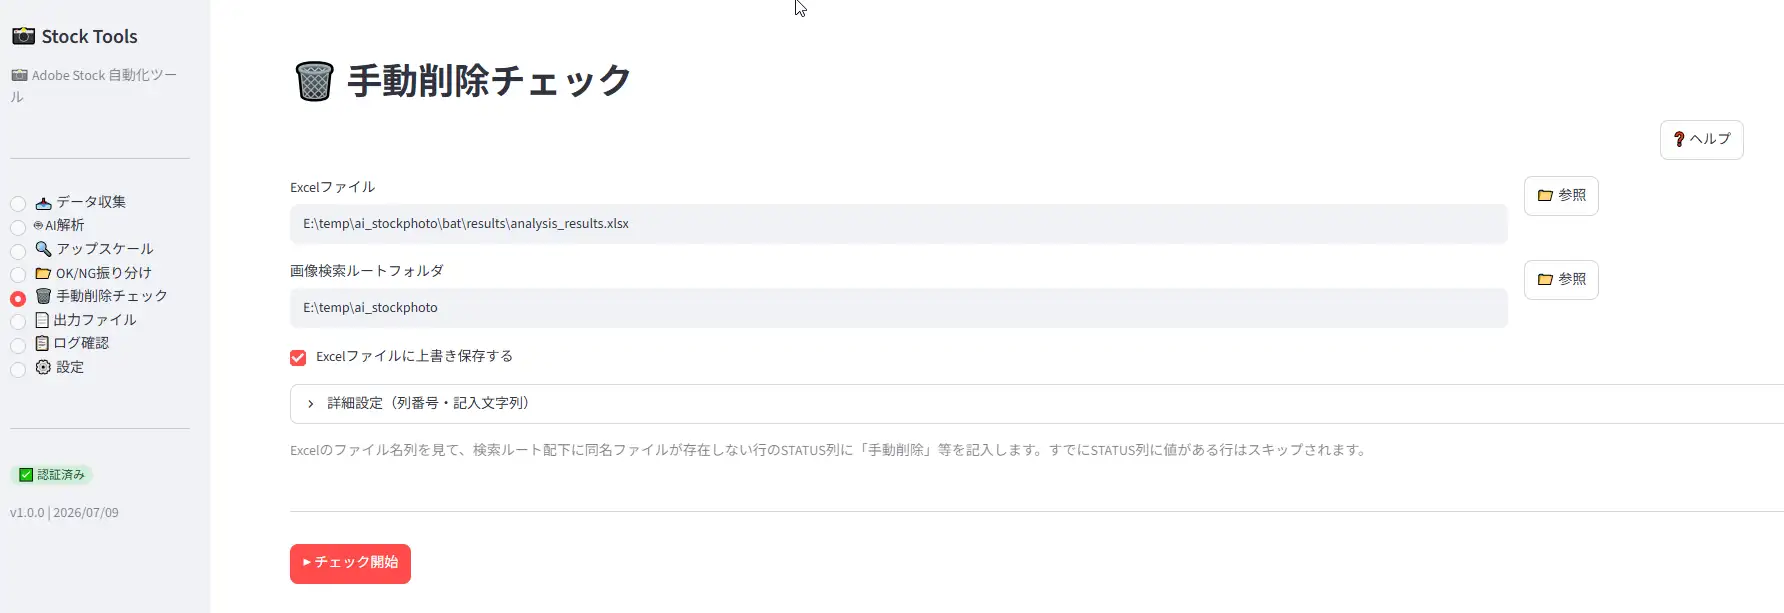The image size is (1784, 613).
Task: Go to the 出力ファイル page
Action: click(x=95, y=320)
